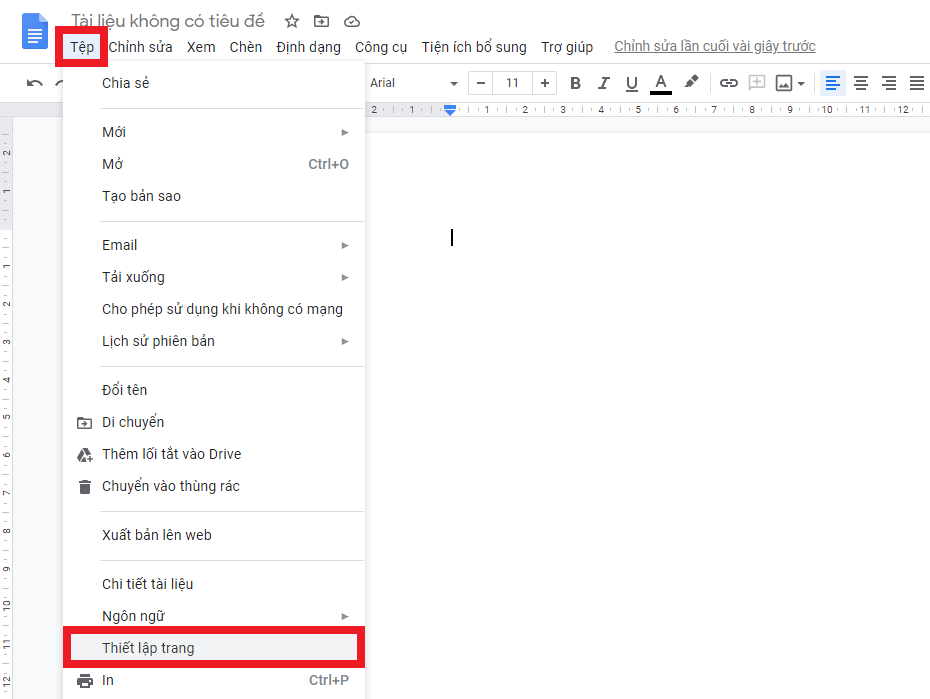Viewport: 930px width, 699px height.
Task: Choose Tạo bản sao menu item
Action: point(214,196)
